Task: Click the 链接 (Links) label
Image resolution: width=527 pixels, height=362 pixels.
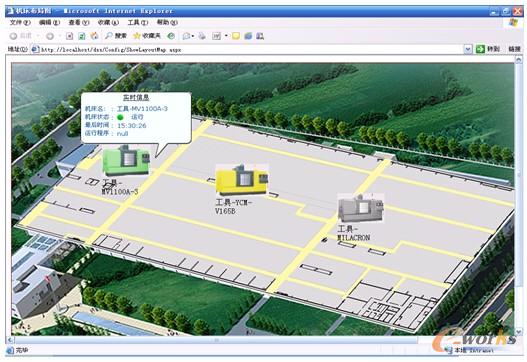Action: [514, 49]
